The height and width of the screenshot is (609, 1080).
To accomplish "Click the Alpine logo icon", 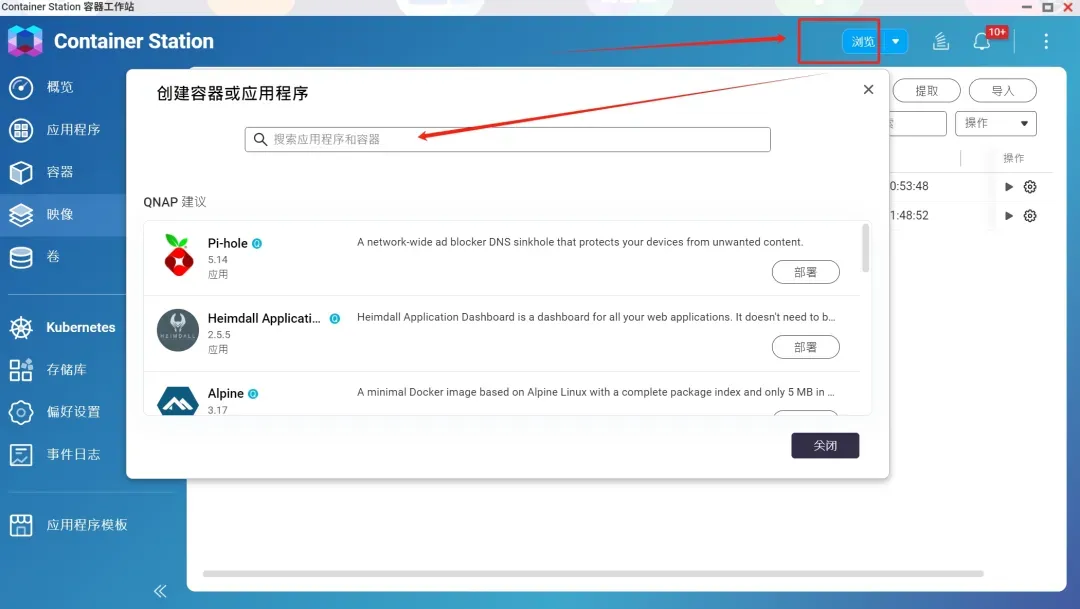I will point(178,401).
